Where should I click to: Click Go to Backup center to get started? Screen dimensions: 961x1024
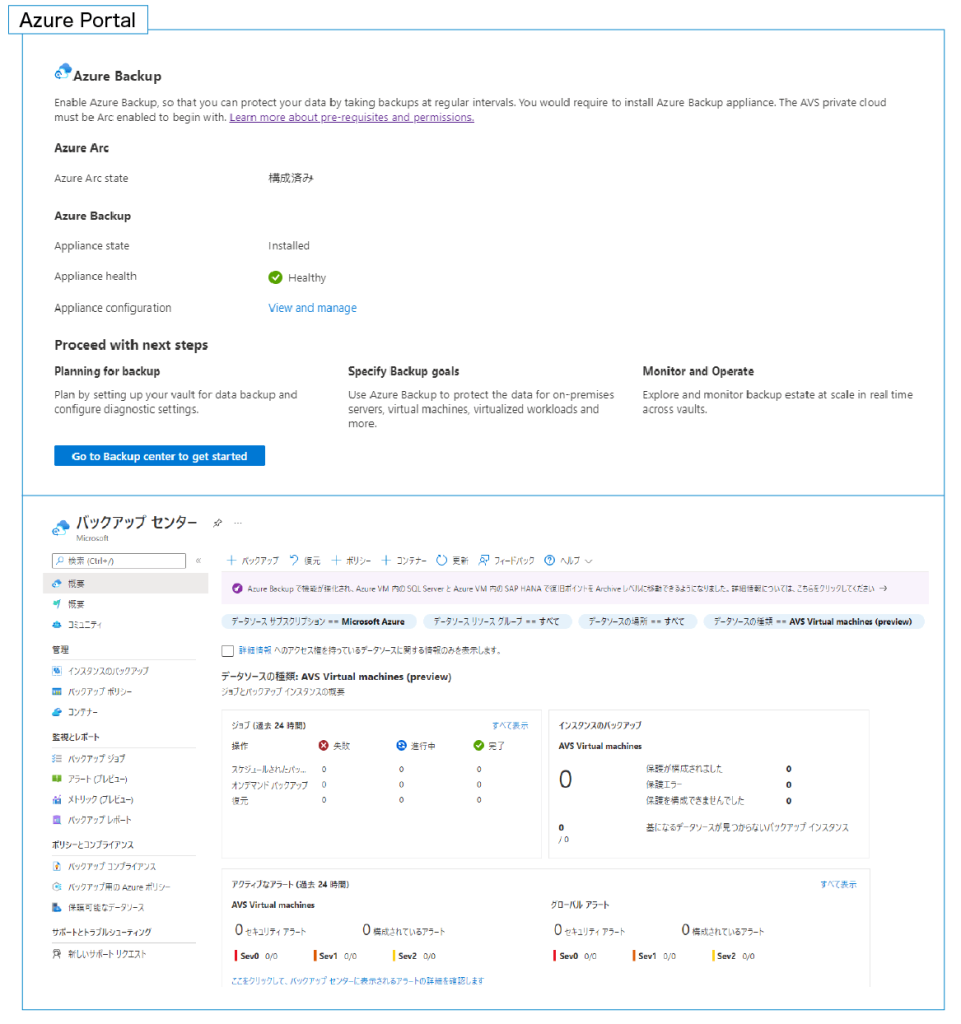(159, 455)
